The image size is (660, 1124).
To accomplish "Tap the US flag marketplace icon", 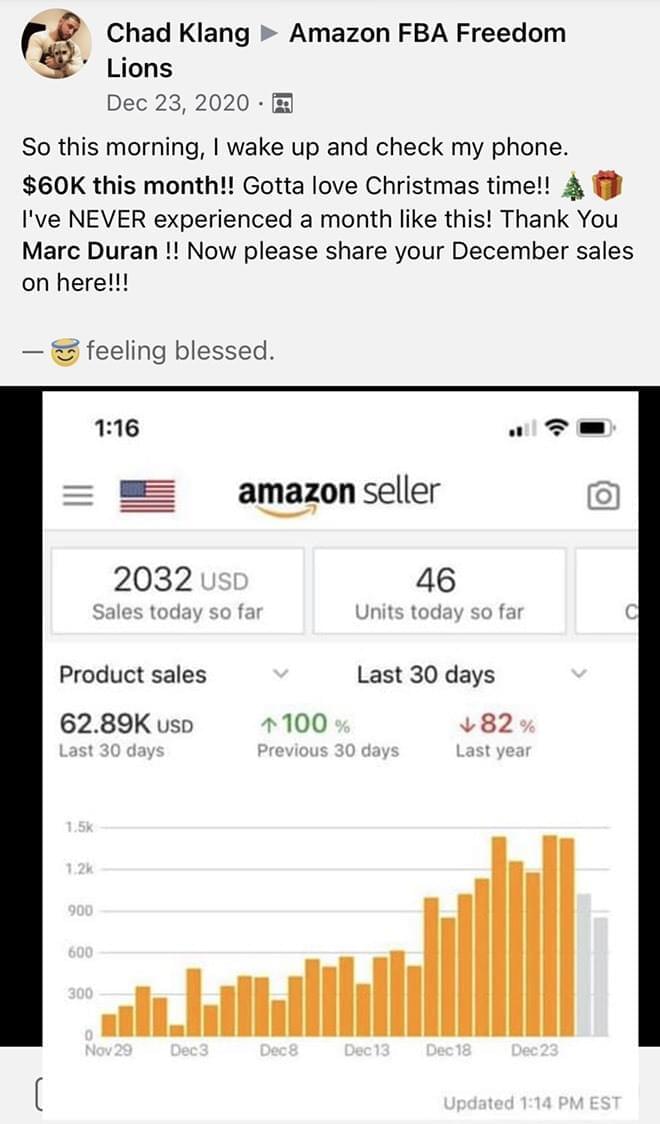I will pos(147,495).
